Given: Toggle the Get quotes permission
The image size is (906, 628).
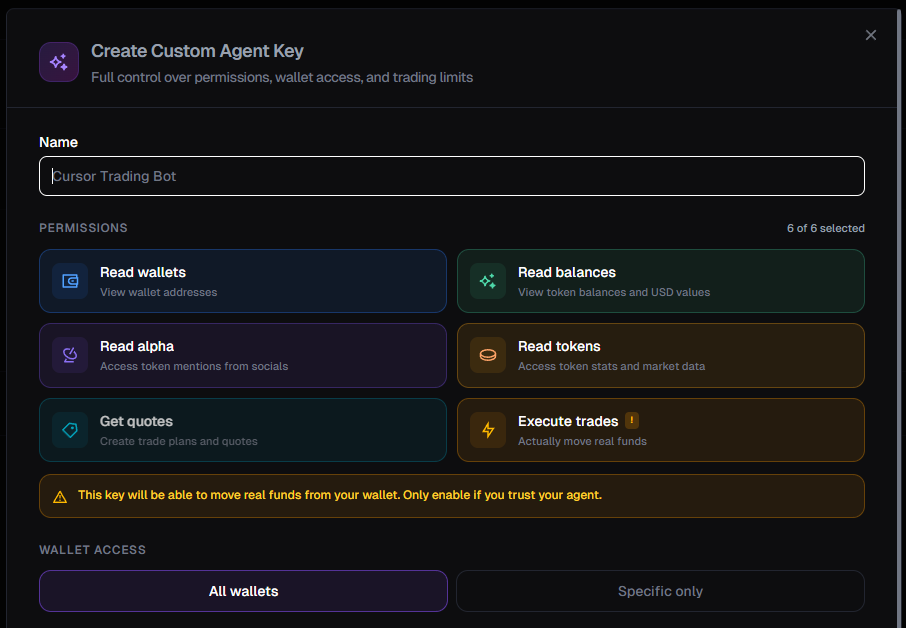Looking at the screenshot, I should tap(243, 430).
